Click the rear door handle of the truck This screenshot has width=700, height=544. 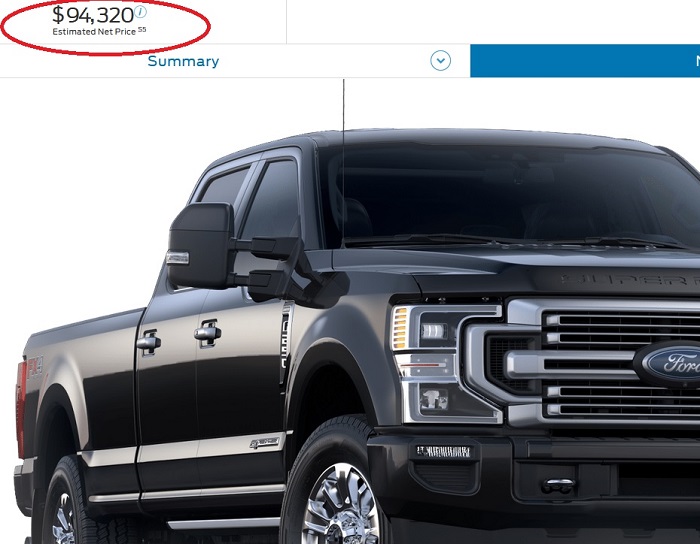click(x=149, y=342)
